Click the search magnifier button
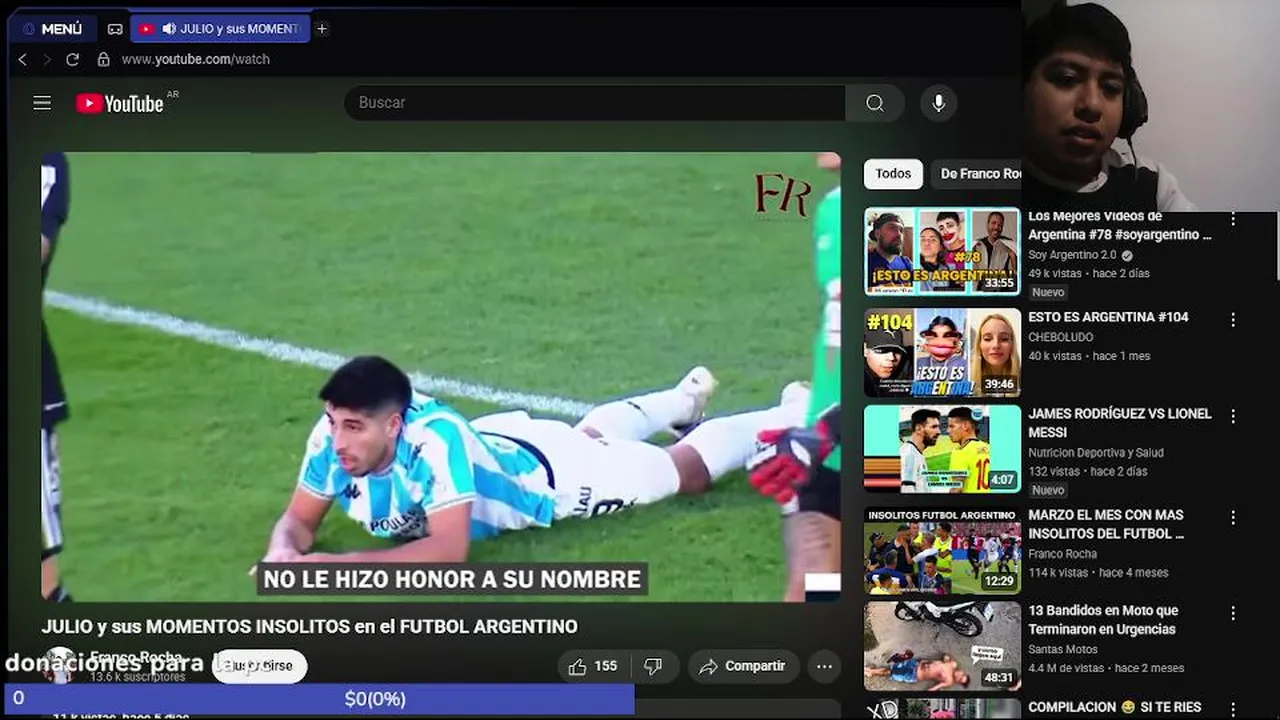This screenshot has height=720, width=1280. (x=875, y=103)
